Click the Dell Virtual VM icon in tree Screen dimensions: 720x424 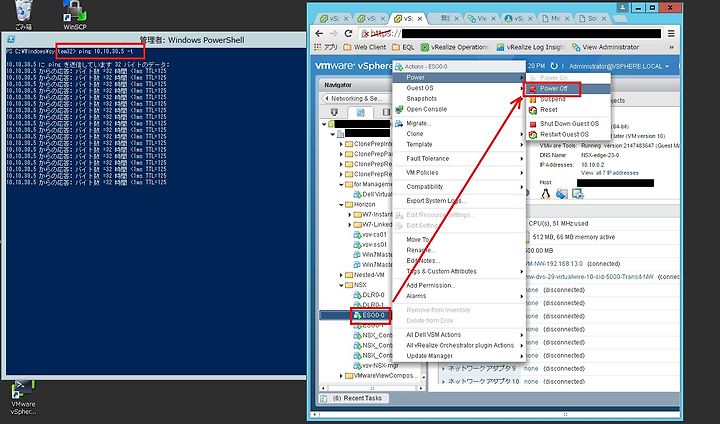coord(357,194)
